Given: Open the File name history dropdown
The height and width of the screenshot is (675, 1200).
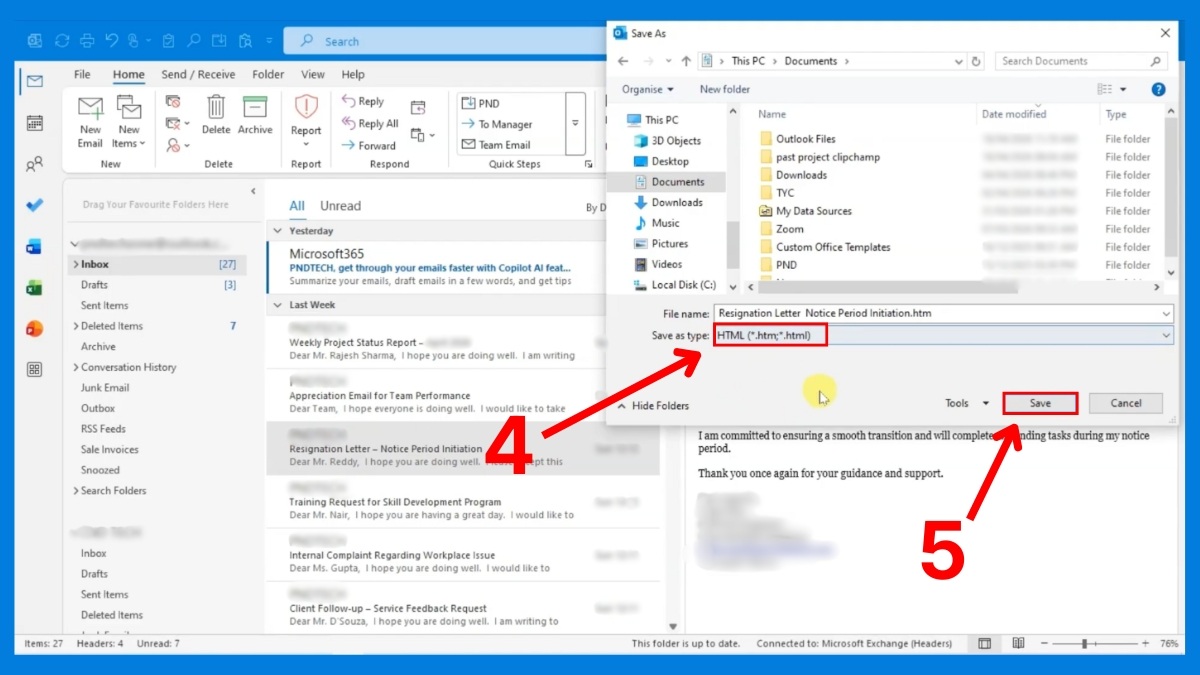Looking at the screenshot, I should coord(1166,314).
